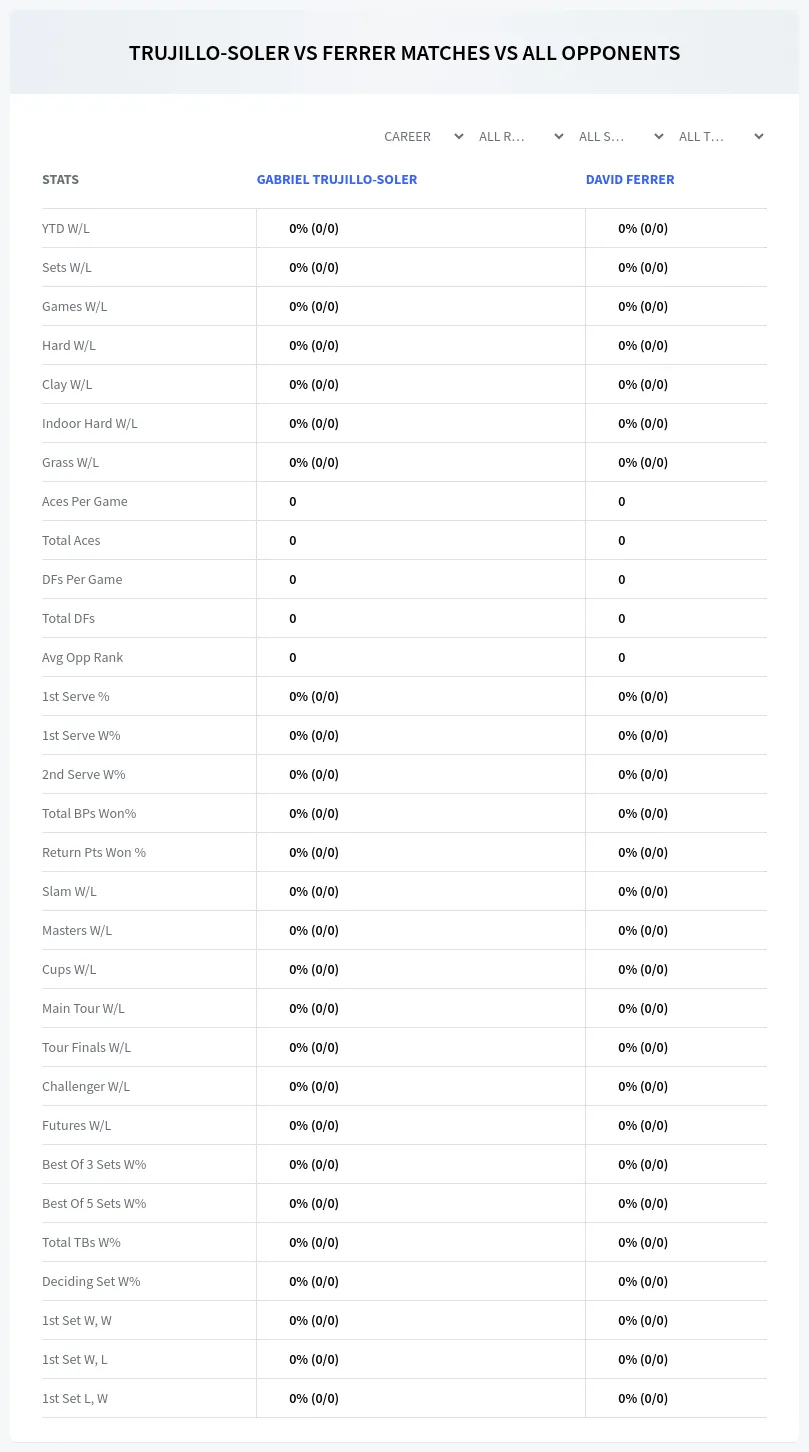Select the Clay W/L row label
The width and height of the screenshot is (809, 1452).
pyautogui.click(x=67, y=384)
